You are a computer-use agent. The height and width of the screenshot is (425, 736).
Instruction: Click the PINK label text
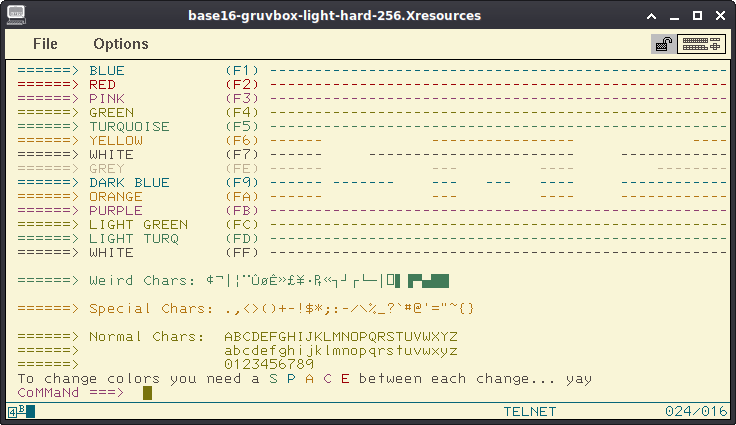coord(107,99)
